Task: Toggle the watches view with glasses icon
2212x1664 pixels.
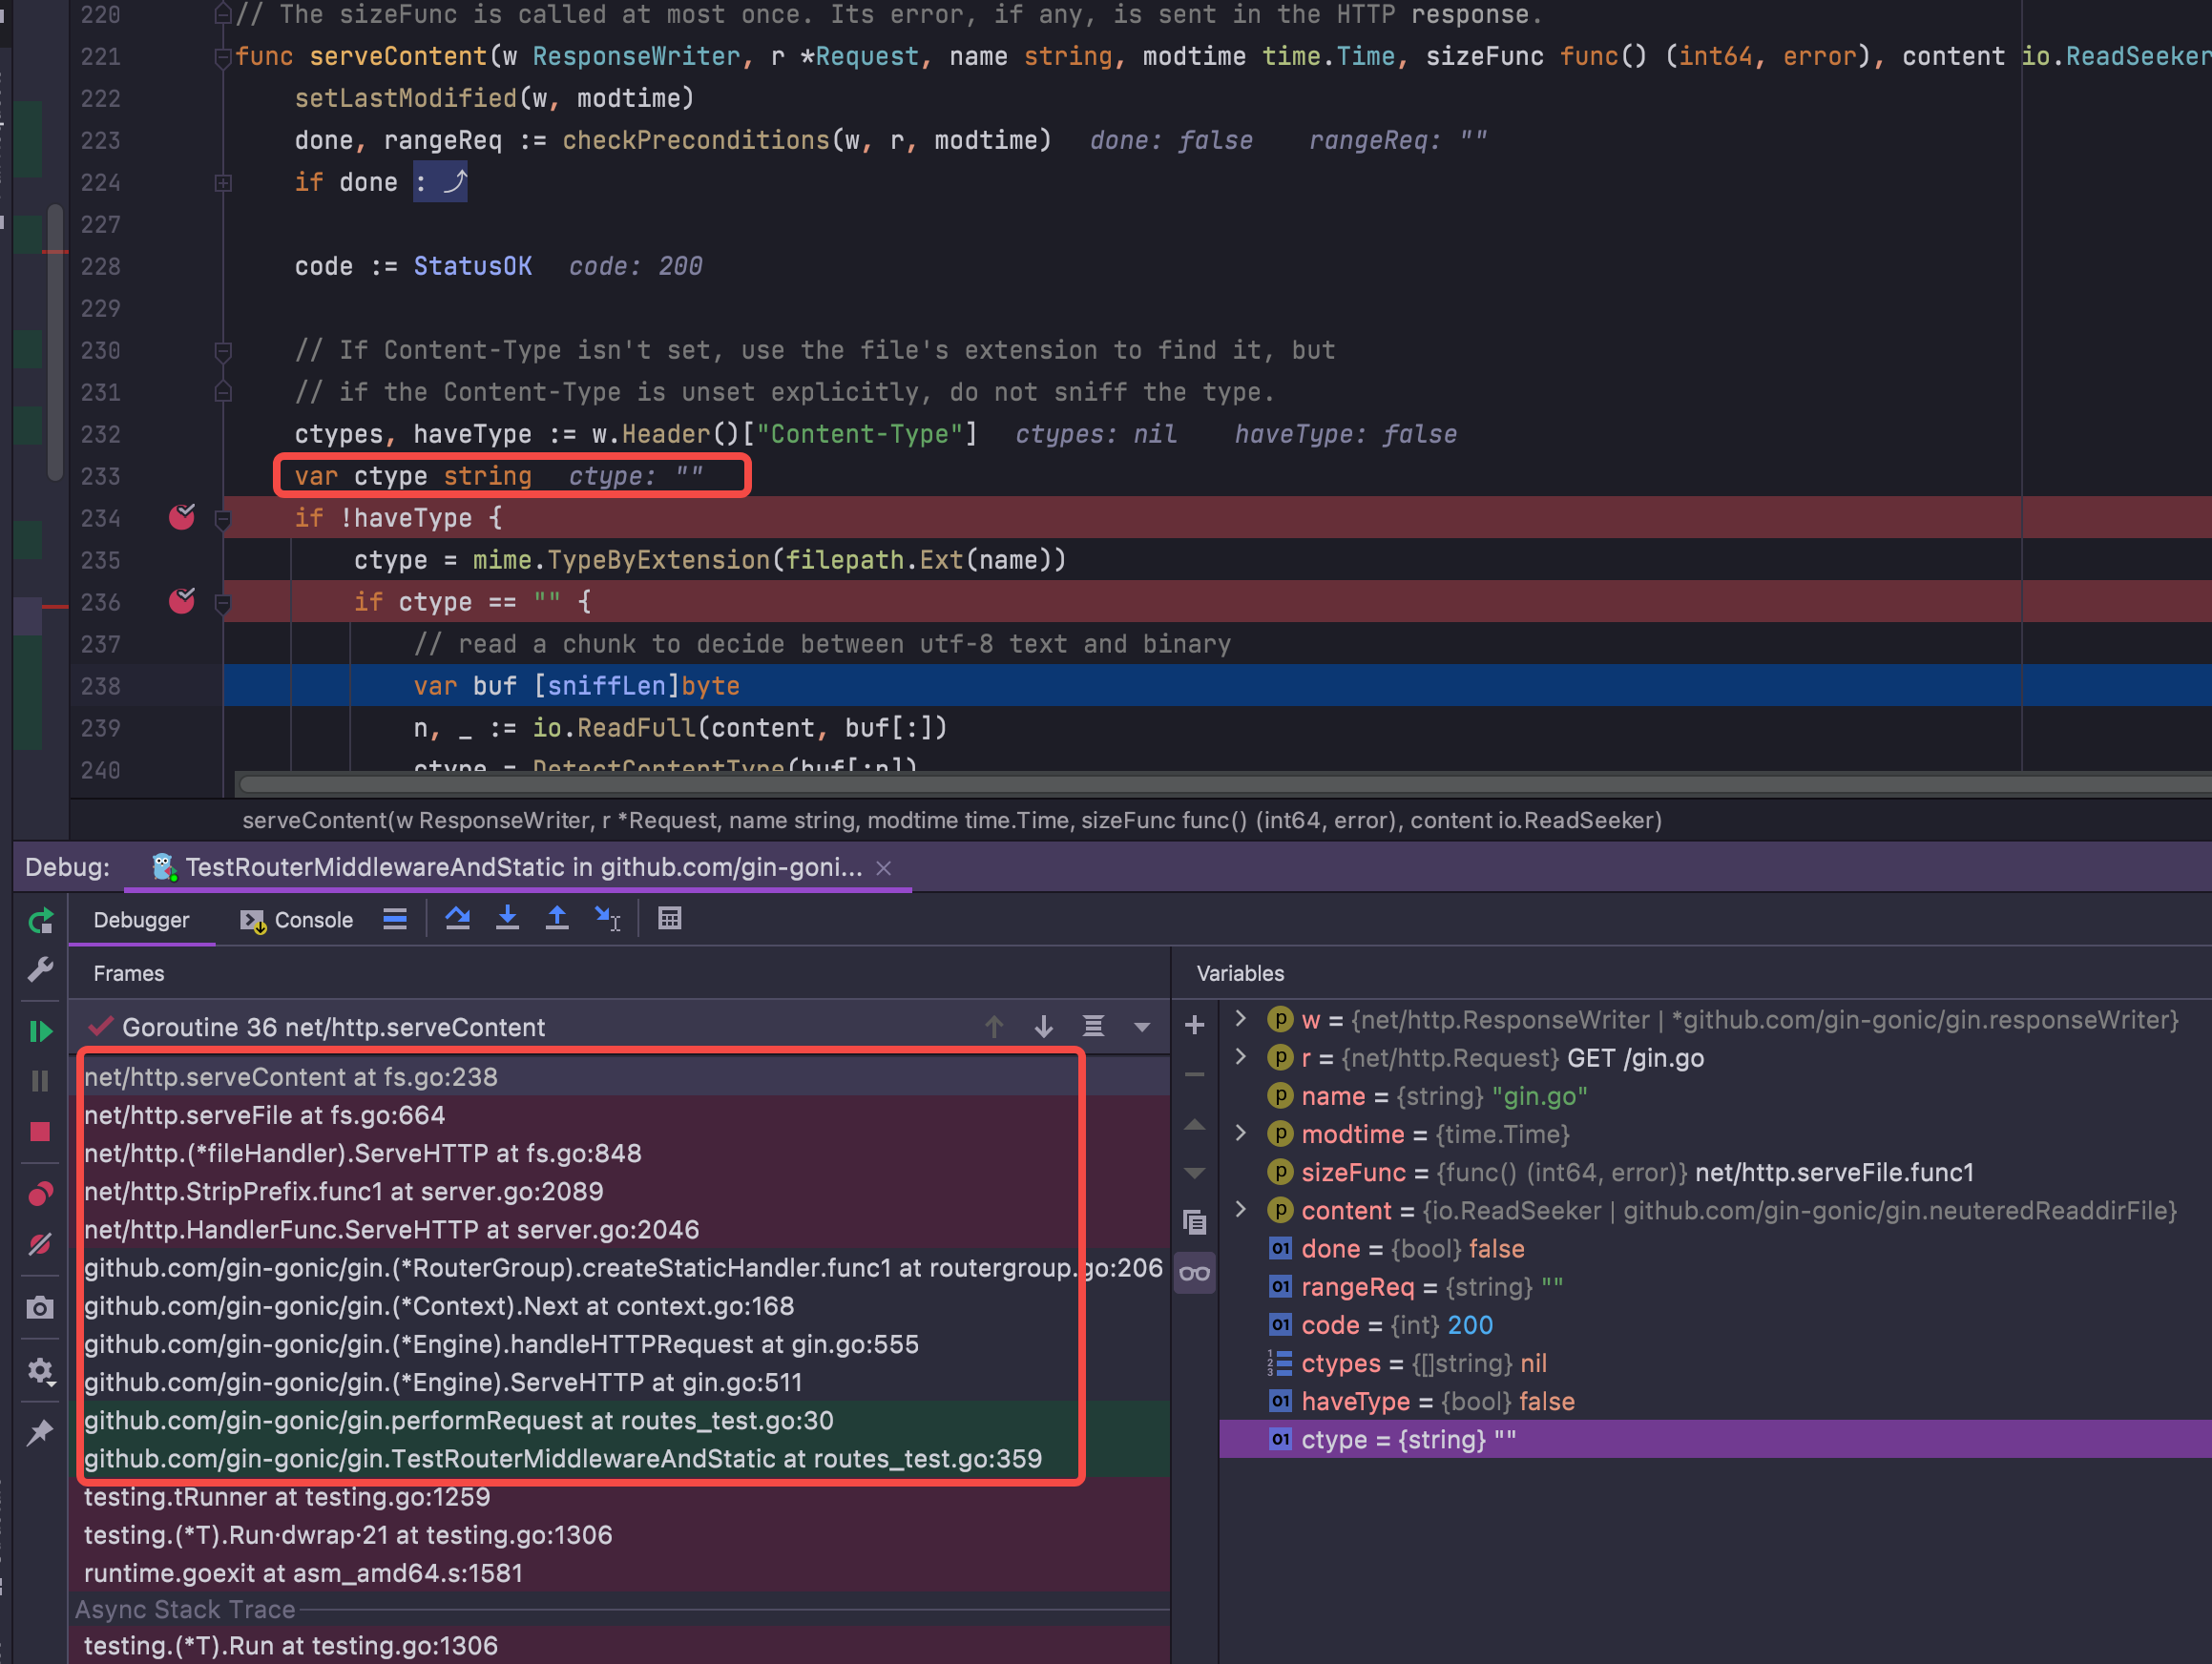Action: [1194, 1272]
